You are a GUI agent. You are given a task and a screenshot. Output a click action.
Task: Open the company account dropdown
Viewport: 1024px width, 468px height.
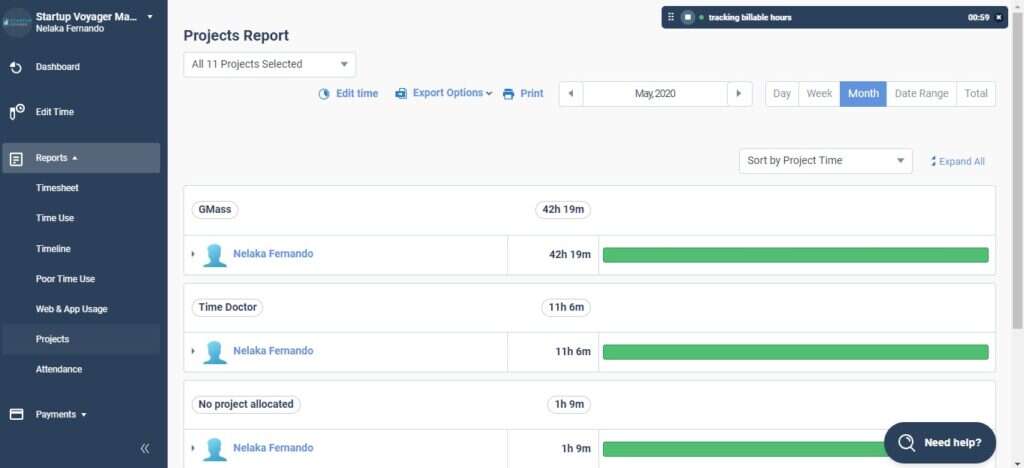[x=150, y=16]
